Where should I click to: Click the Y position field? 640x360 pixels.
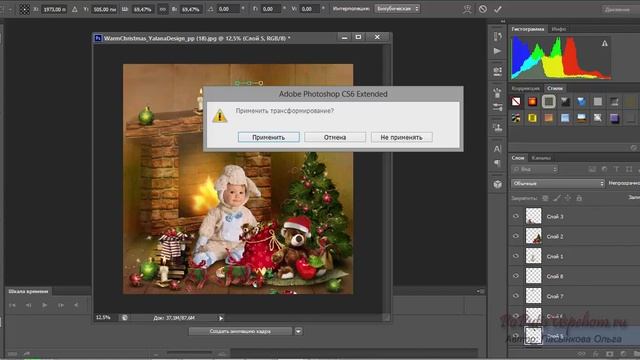click(x=104, y=9)
